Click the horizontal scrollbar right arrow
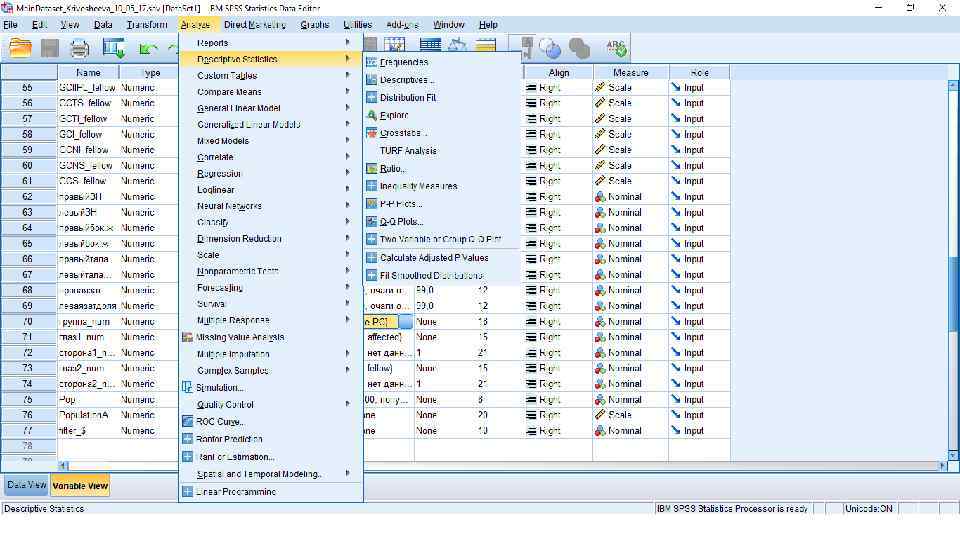The image size is (960, 540). pos(942,466)
